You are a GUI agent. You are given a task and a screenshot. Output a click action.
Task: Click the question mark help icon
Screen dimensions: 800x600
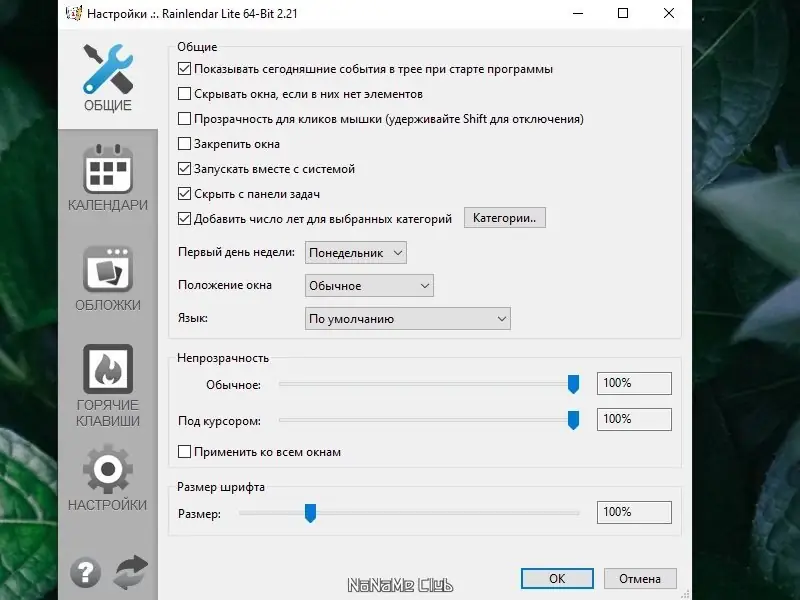[x=85, y=572]
